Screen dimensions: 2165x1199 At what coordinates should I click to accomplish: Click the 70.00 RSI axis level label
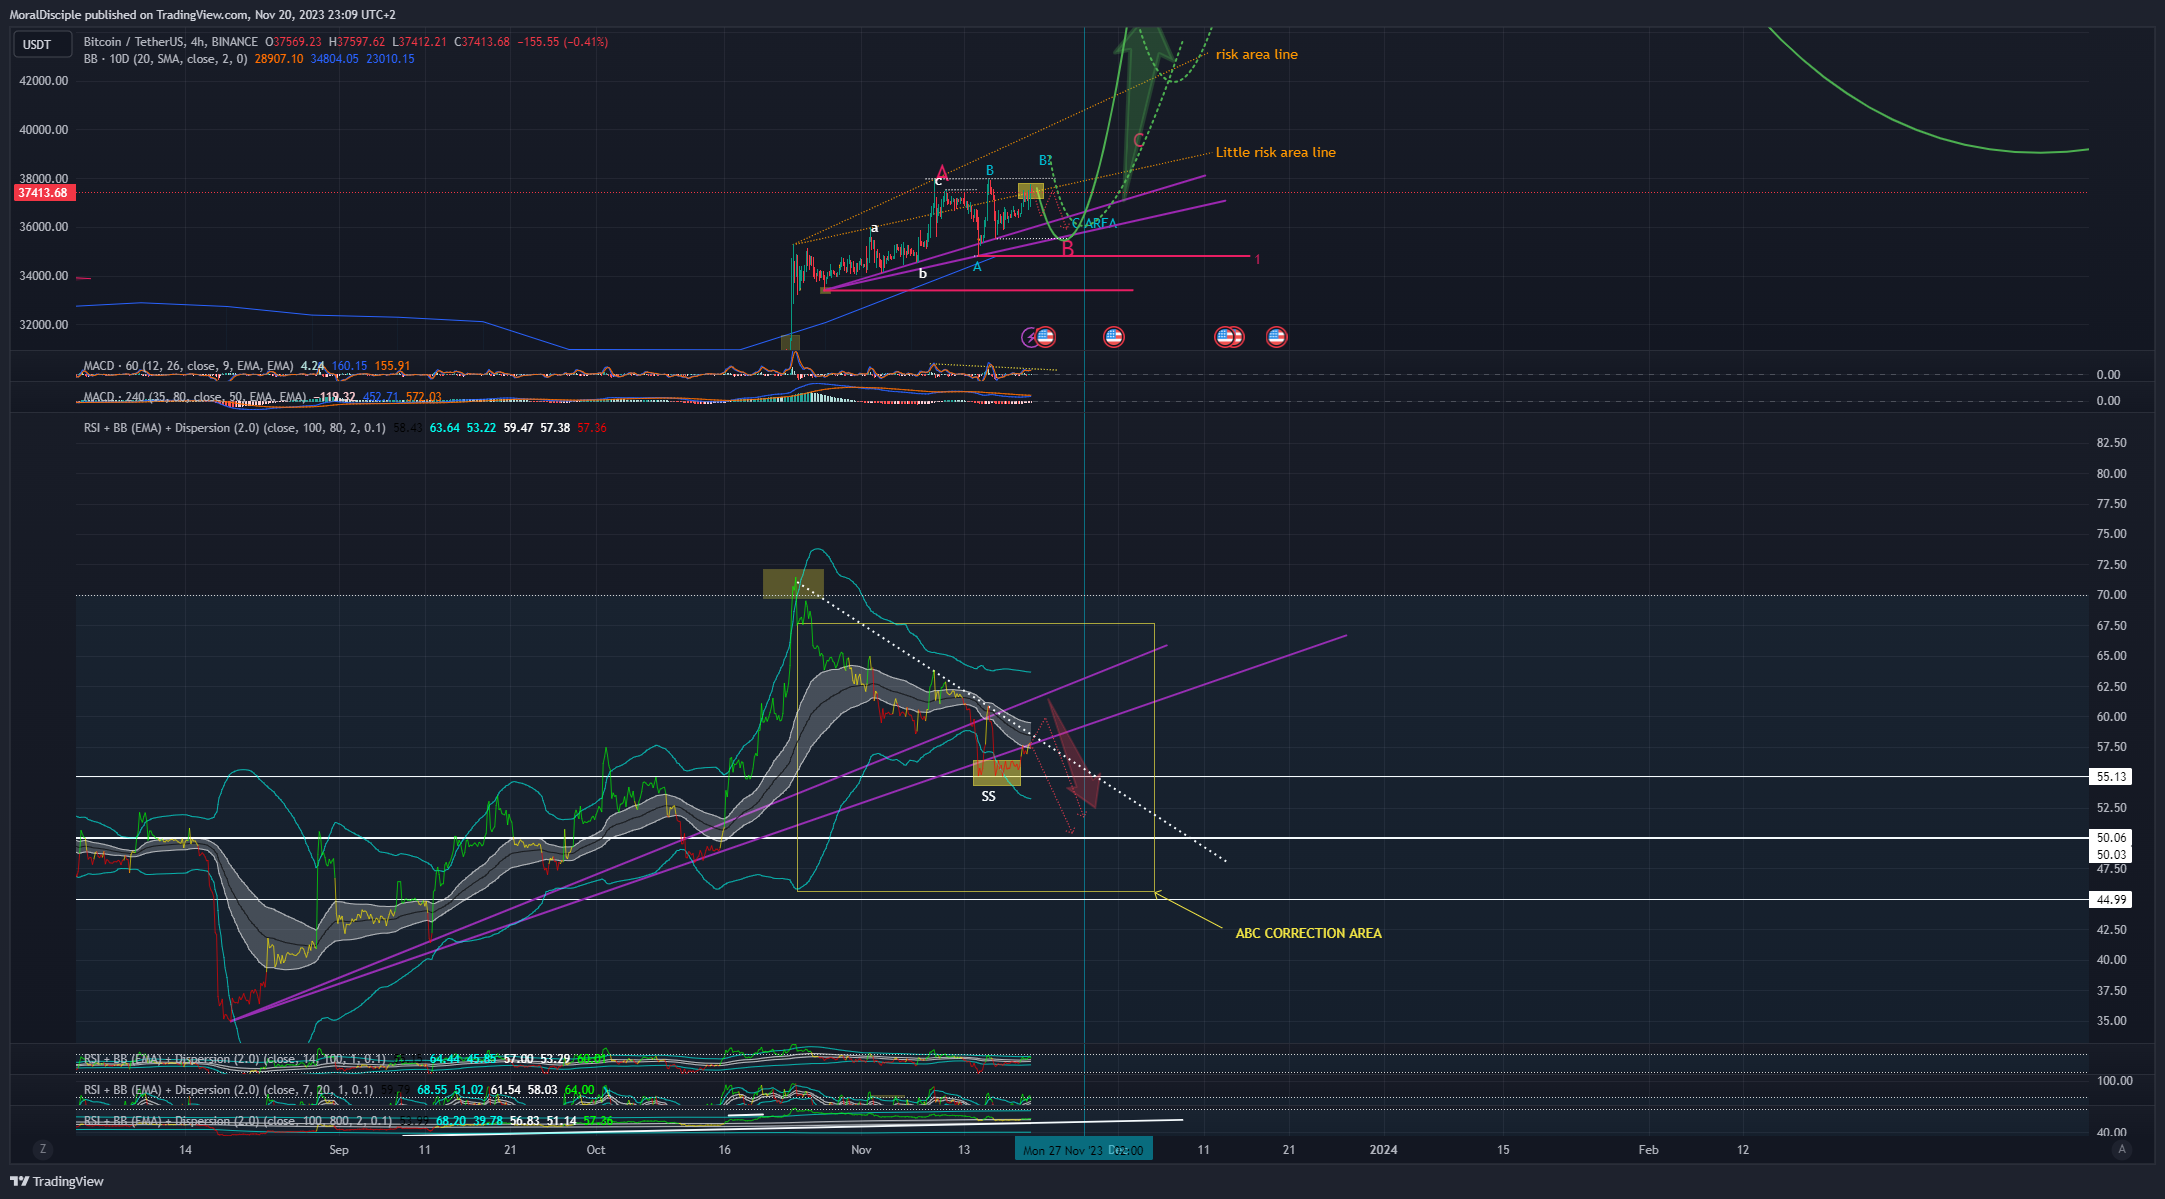pyautogui.click(x=2111, y=595)
